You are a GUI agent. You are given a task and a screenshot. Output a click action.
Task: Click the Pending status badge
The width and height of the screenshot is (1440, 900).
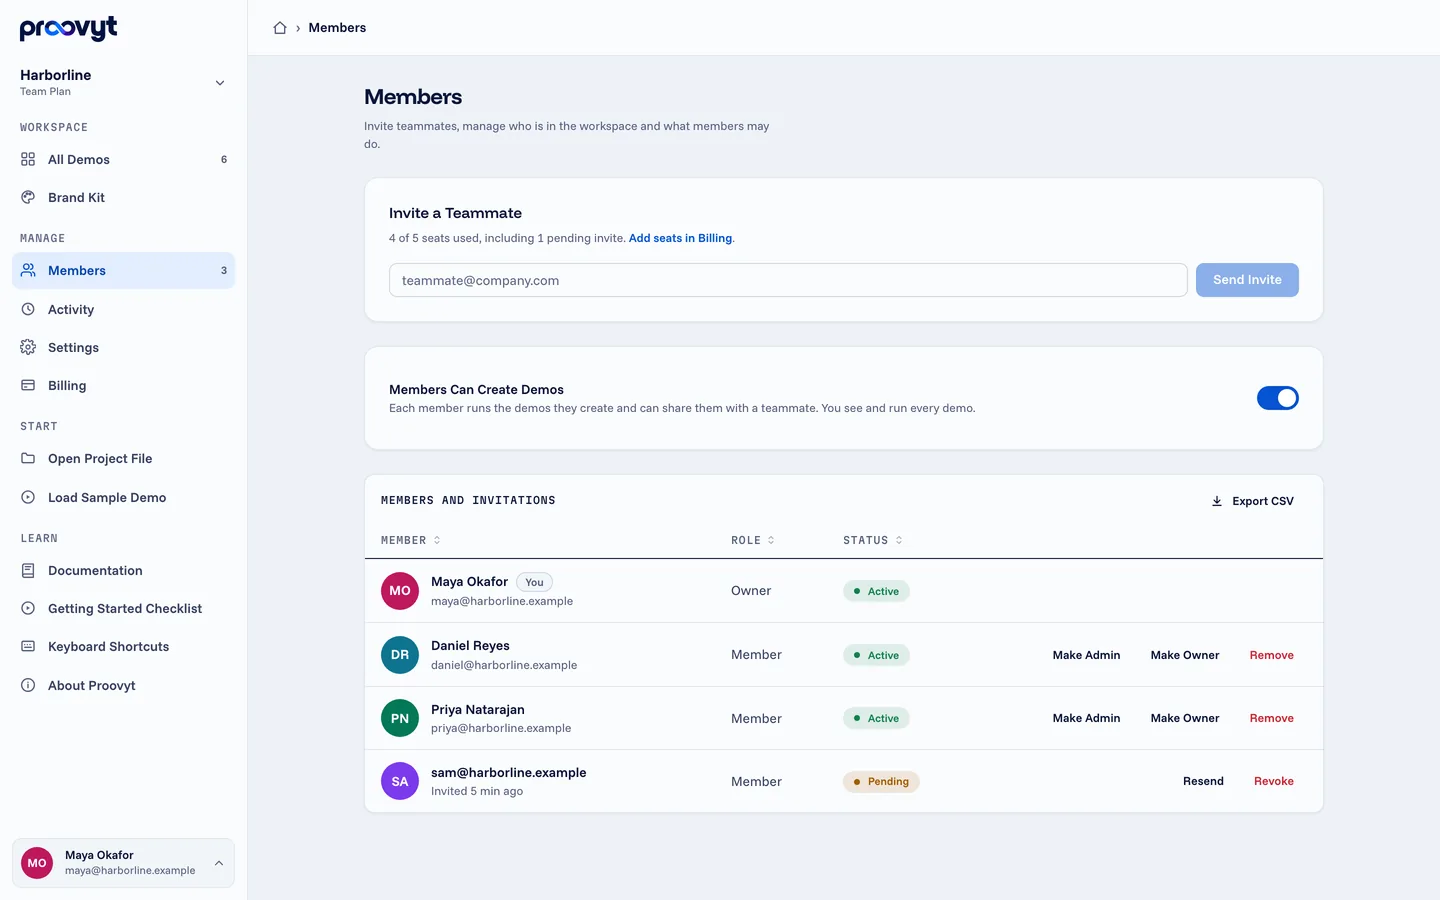pyautogui.click(x=881, y=782)
